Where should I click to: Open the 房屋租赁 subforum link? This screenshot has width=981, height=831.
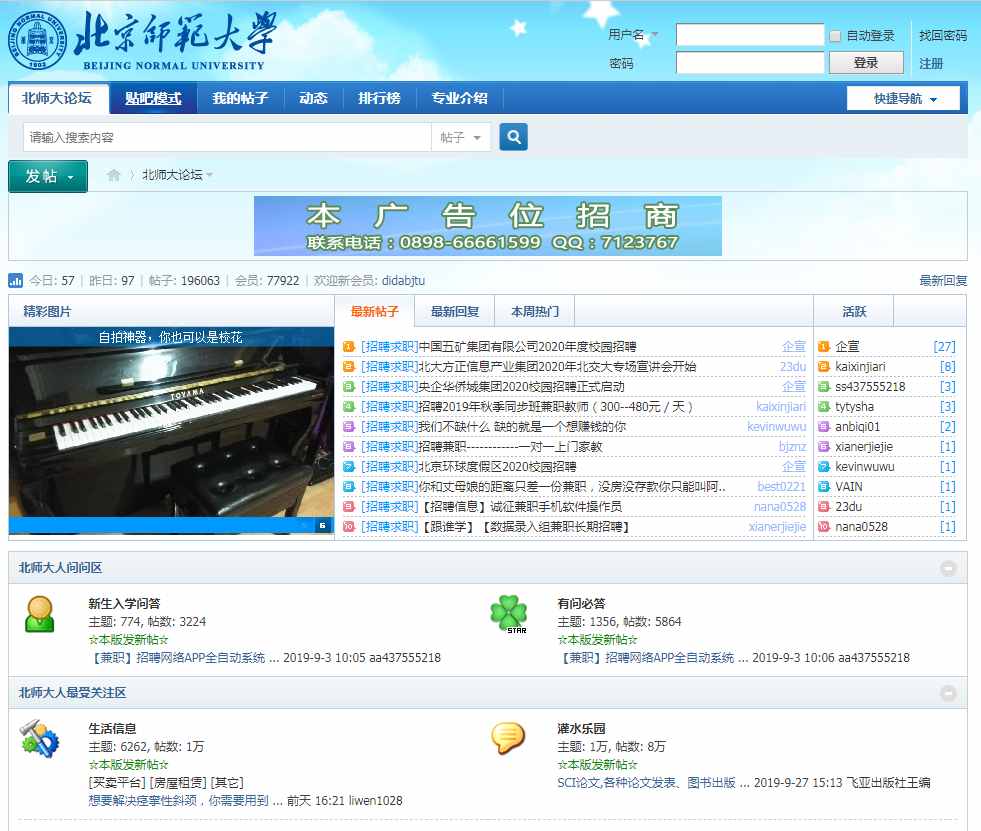(x=178, y=782)
